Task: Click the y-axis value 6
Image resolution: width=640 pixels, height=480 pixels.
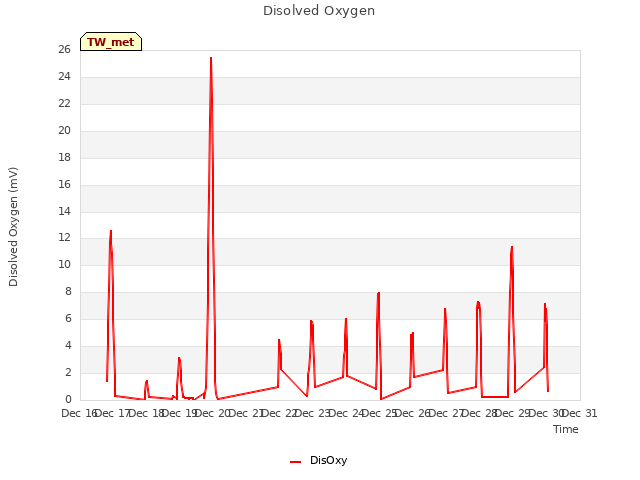Action: click(68, 318)
